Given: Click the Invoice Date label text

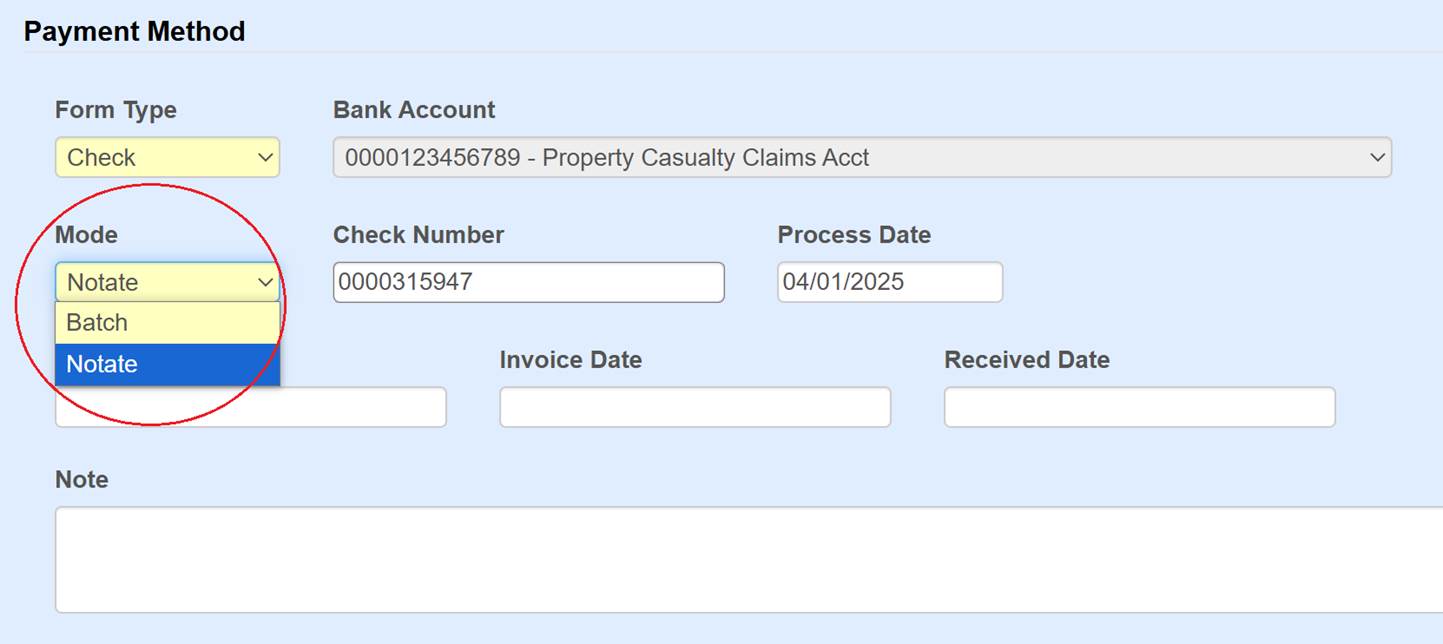Looking at the screenshot, I should tap(570, 360).
